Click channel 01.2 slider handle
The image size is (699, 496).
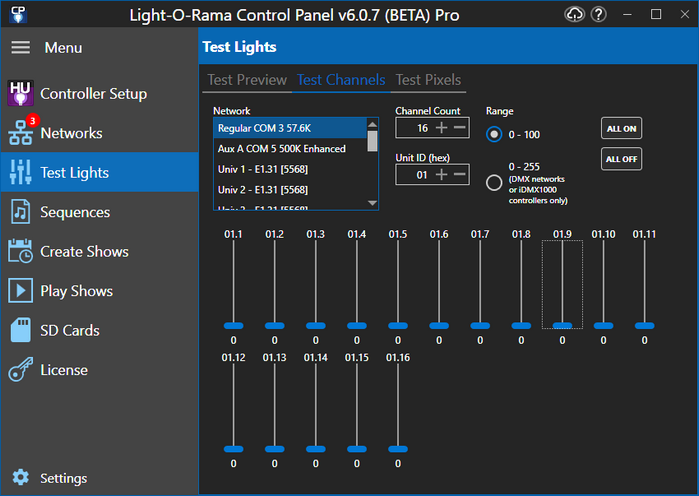(x=274, y=326)
